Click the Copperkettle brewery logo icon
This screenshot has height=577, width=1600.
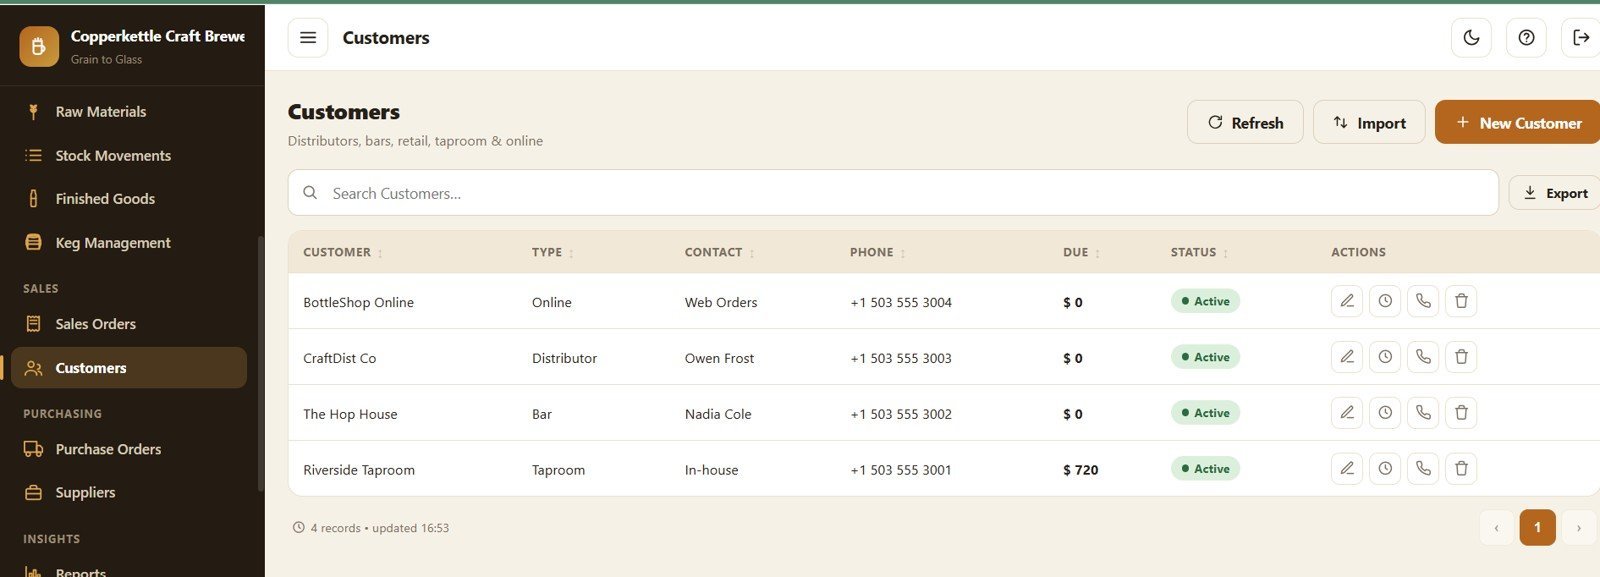click(39, 46)
